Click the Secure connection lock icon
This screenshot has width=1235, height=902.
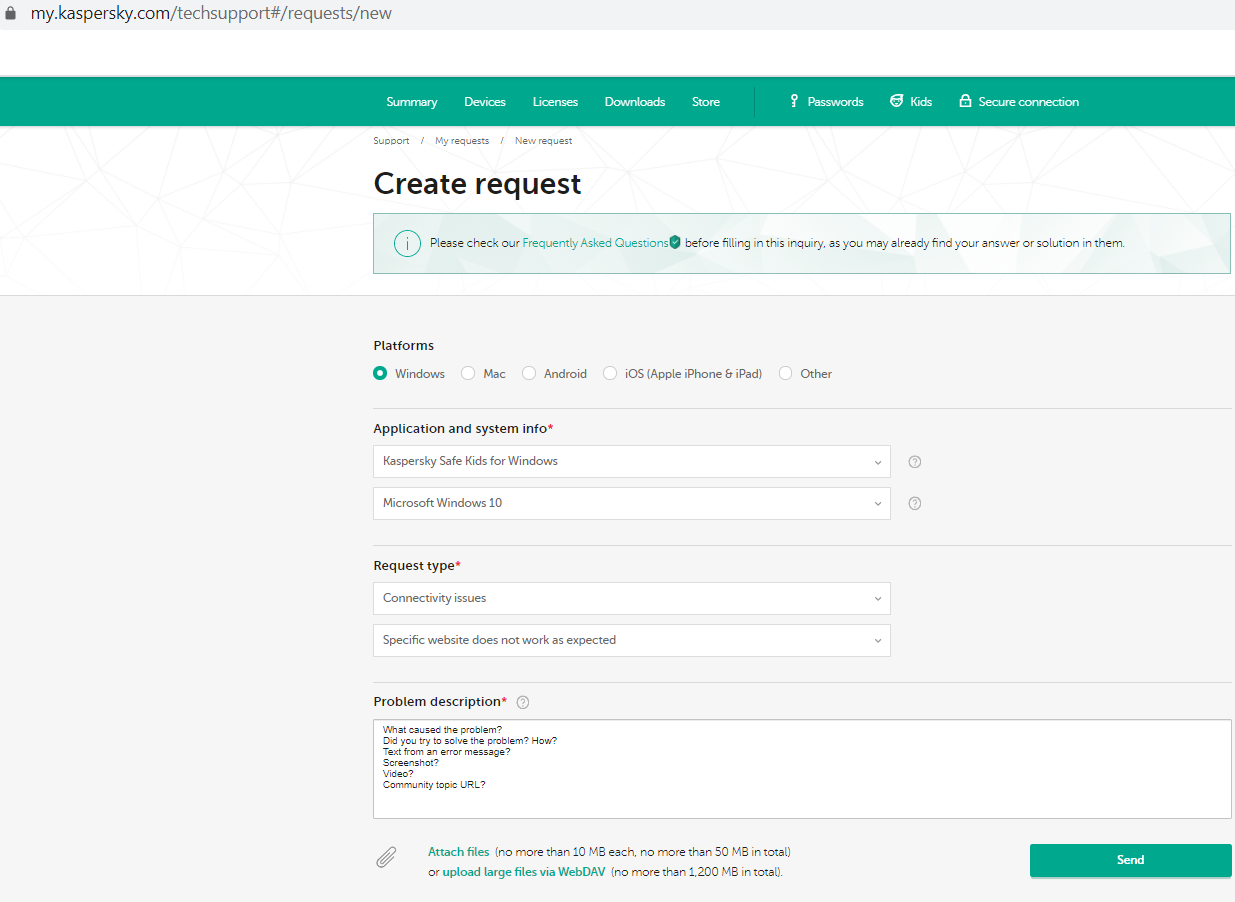click(965, 101)
